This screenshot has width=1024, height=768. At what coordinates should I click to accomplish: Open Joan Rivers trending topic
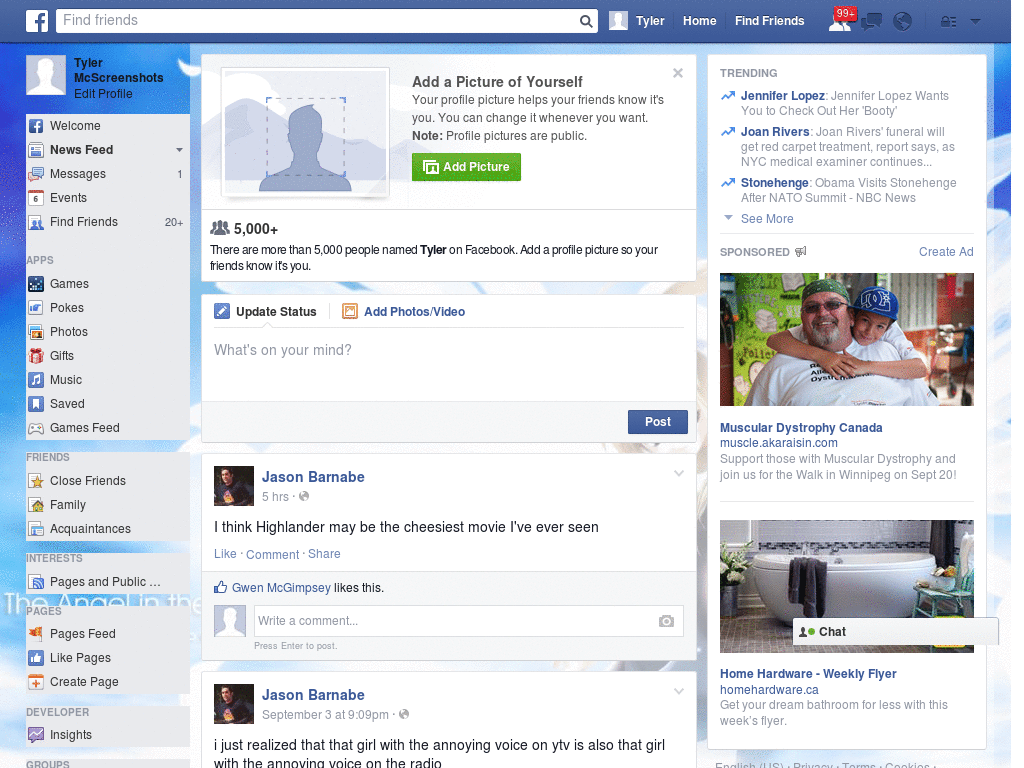[775, 132]
